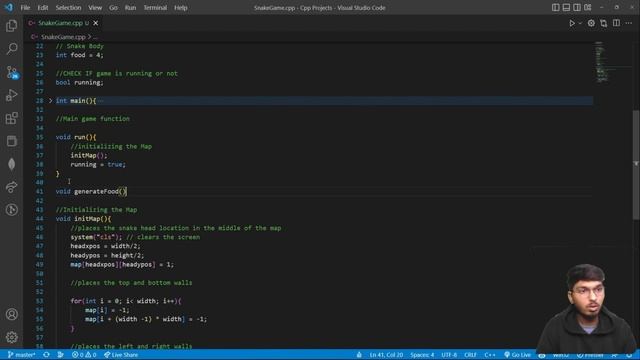Click Customize Layout icon in title bar
The image size is (640, 360).
click(588, 7)
